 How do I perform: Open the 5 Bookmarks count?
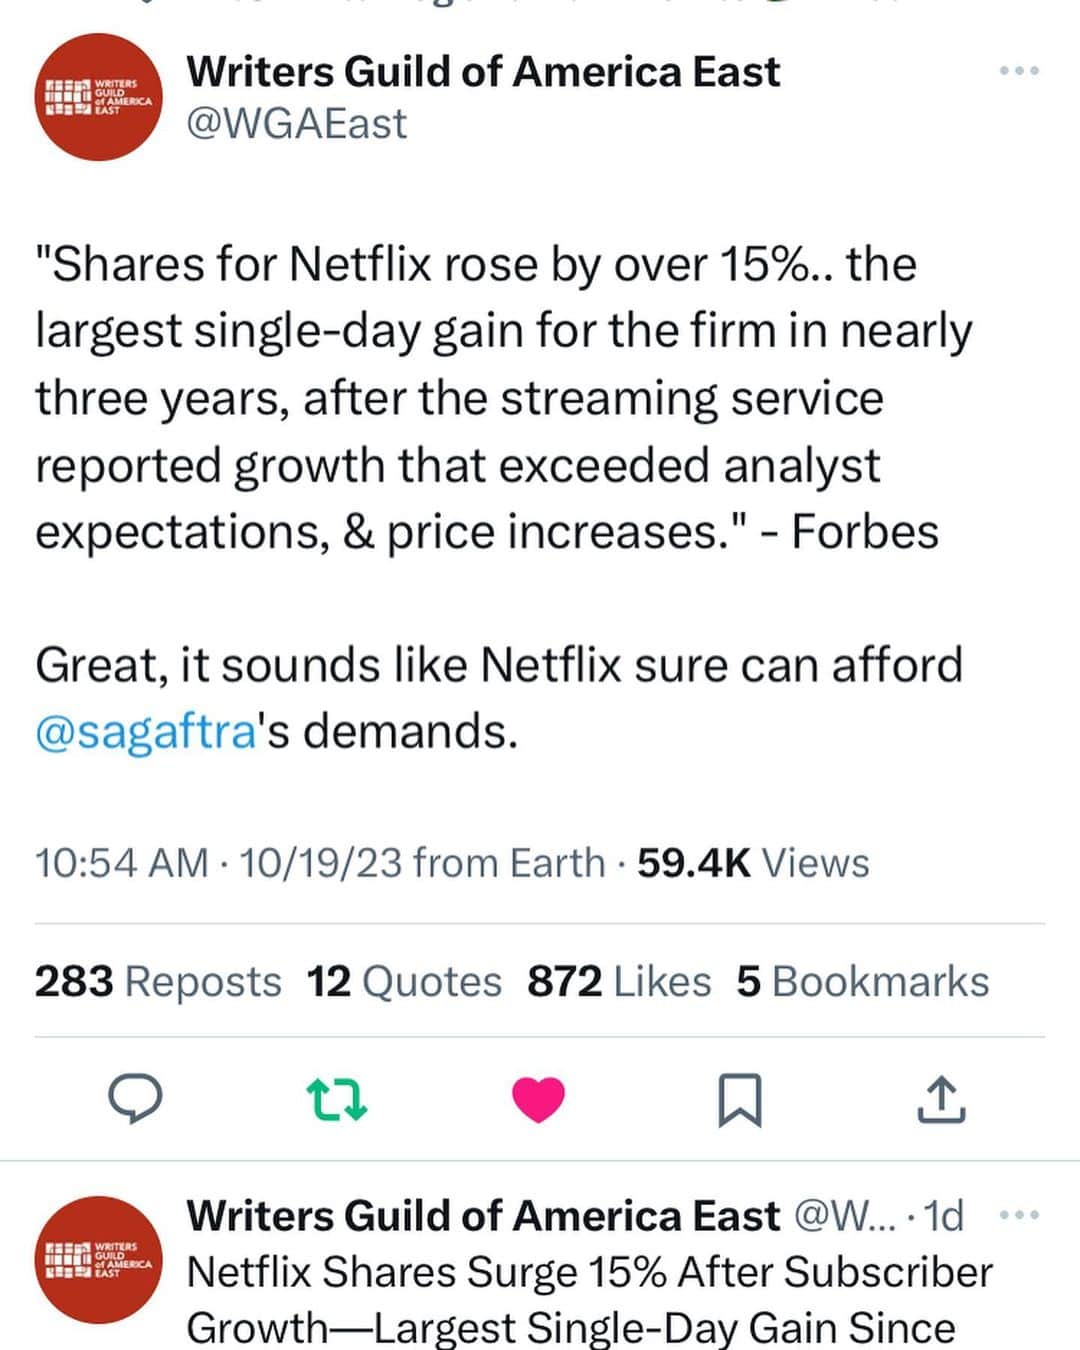(x=862, y=982)
